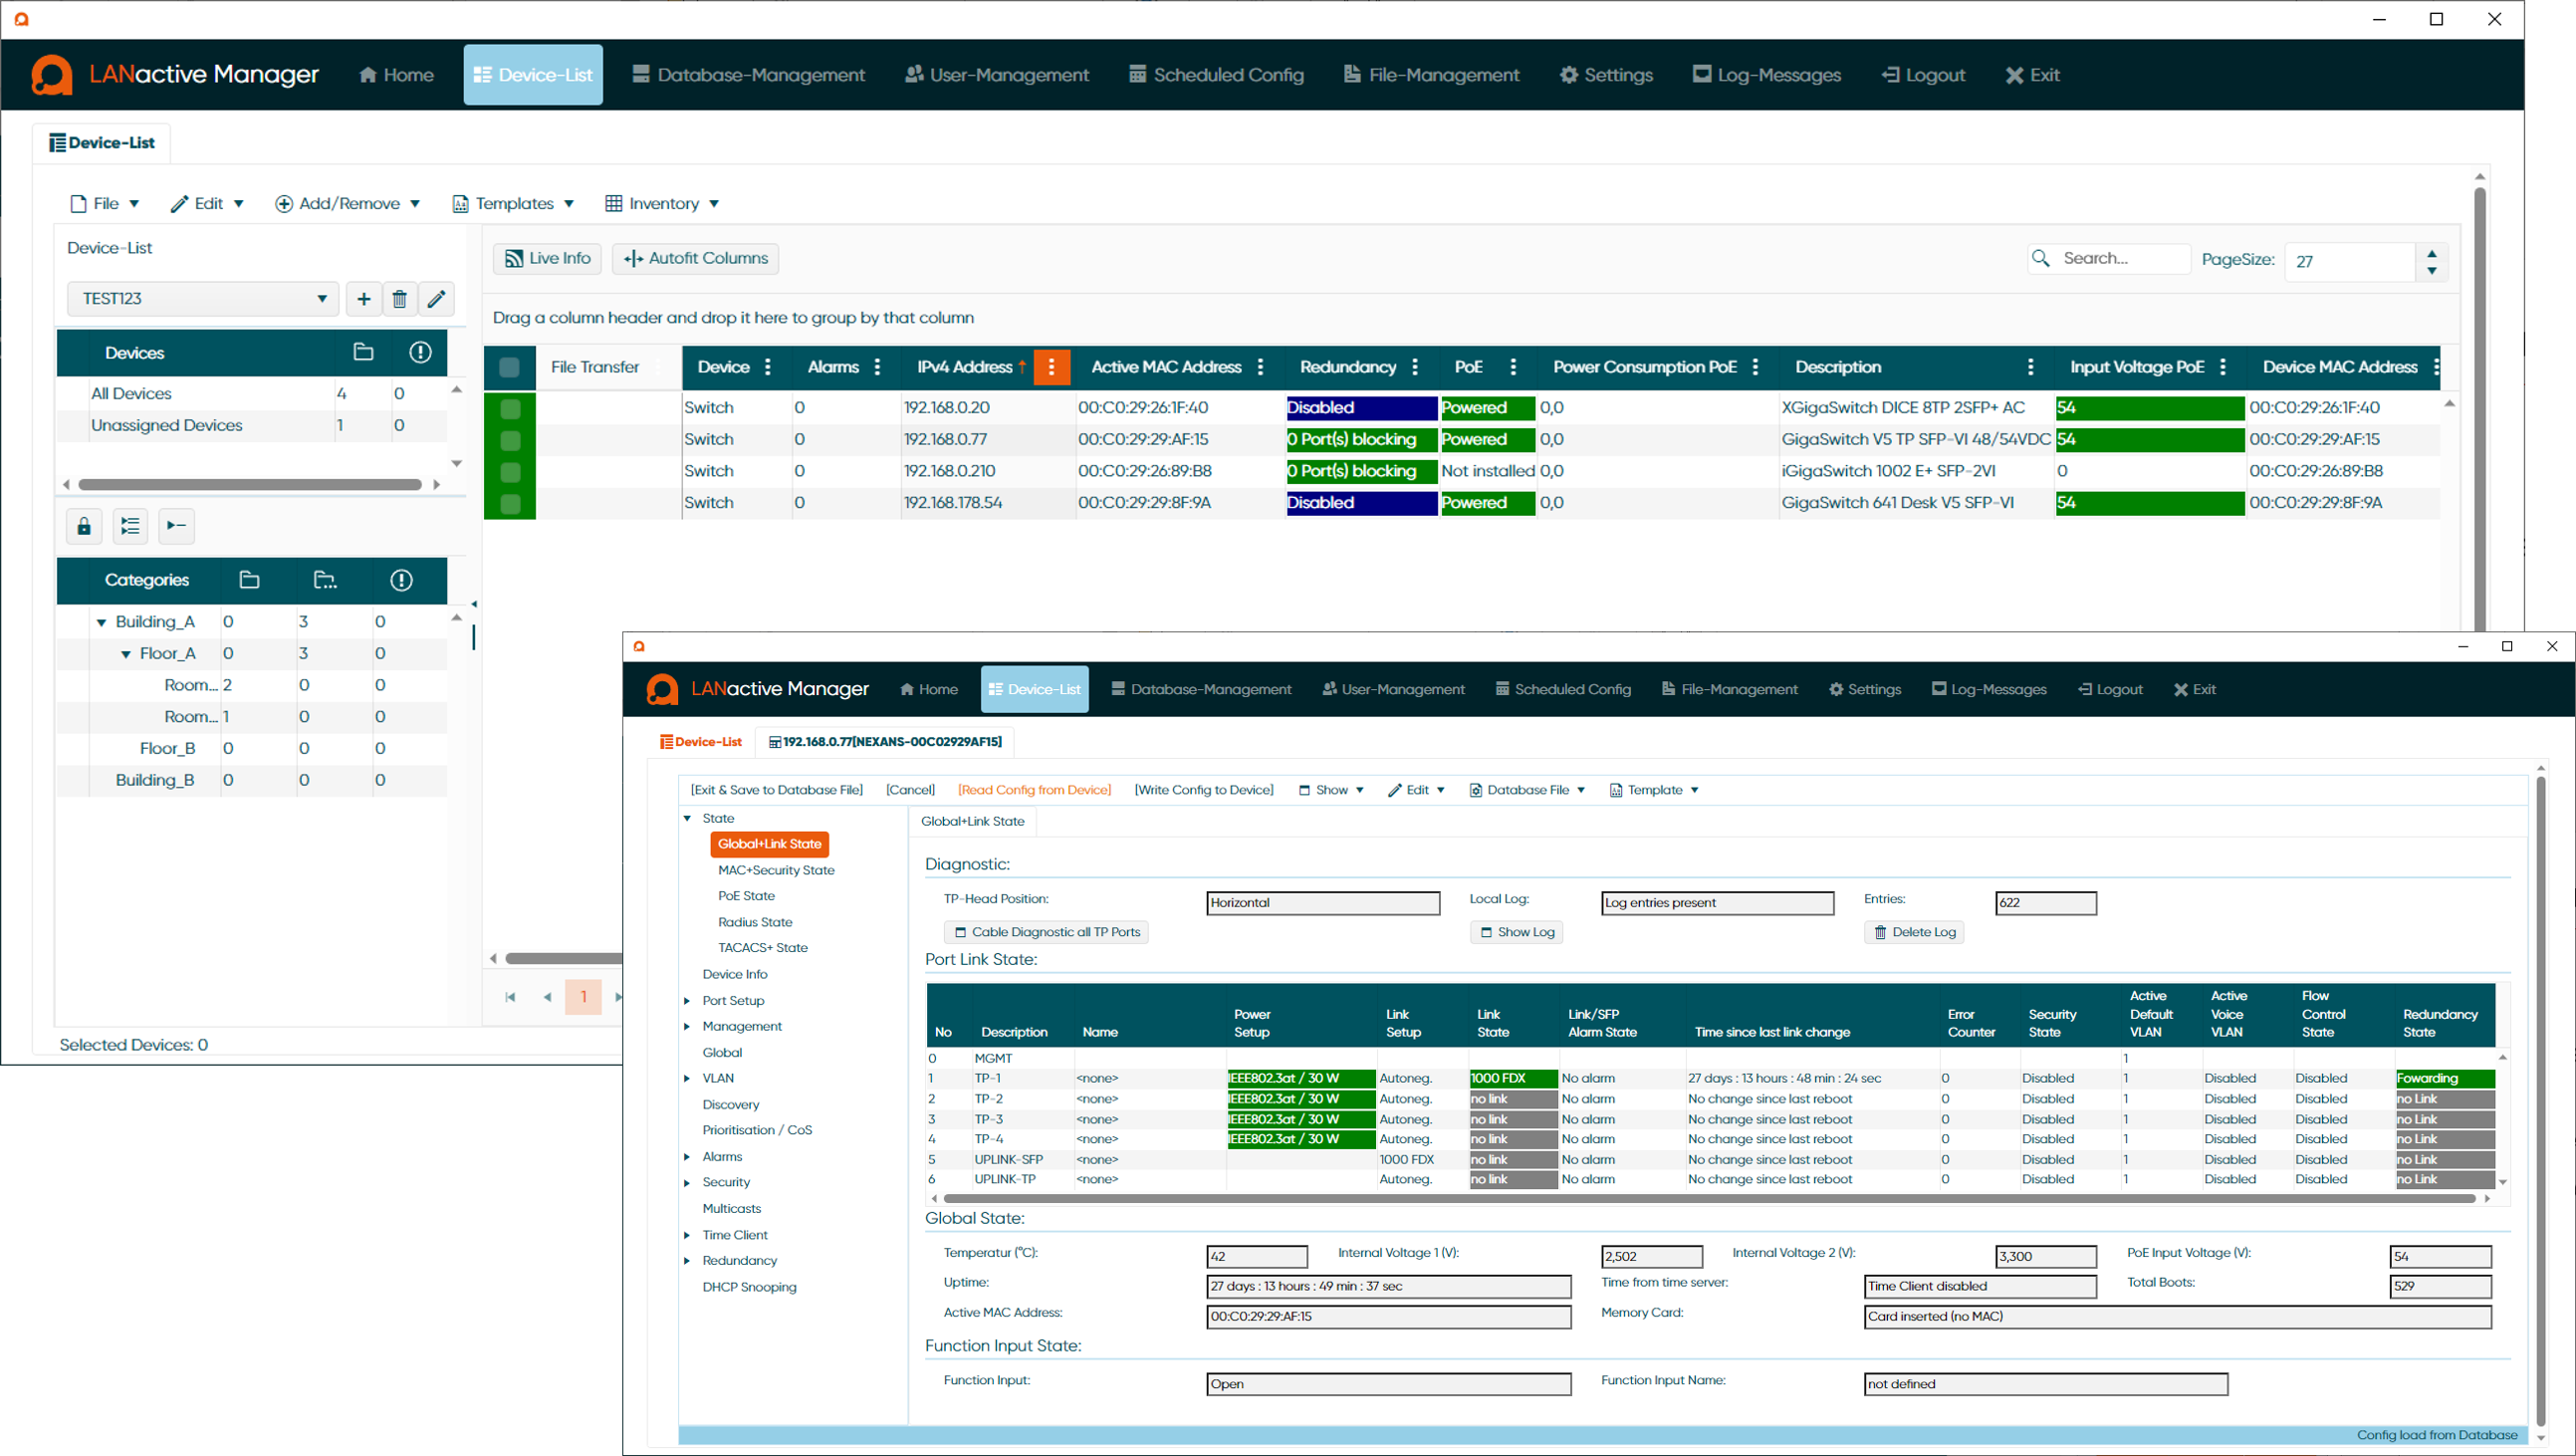Open IPv4 Address column options menu
This screenshot has height=1456, width=2576.
click(1051, 367)
